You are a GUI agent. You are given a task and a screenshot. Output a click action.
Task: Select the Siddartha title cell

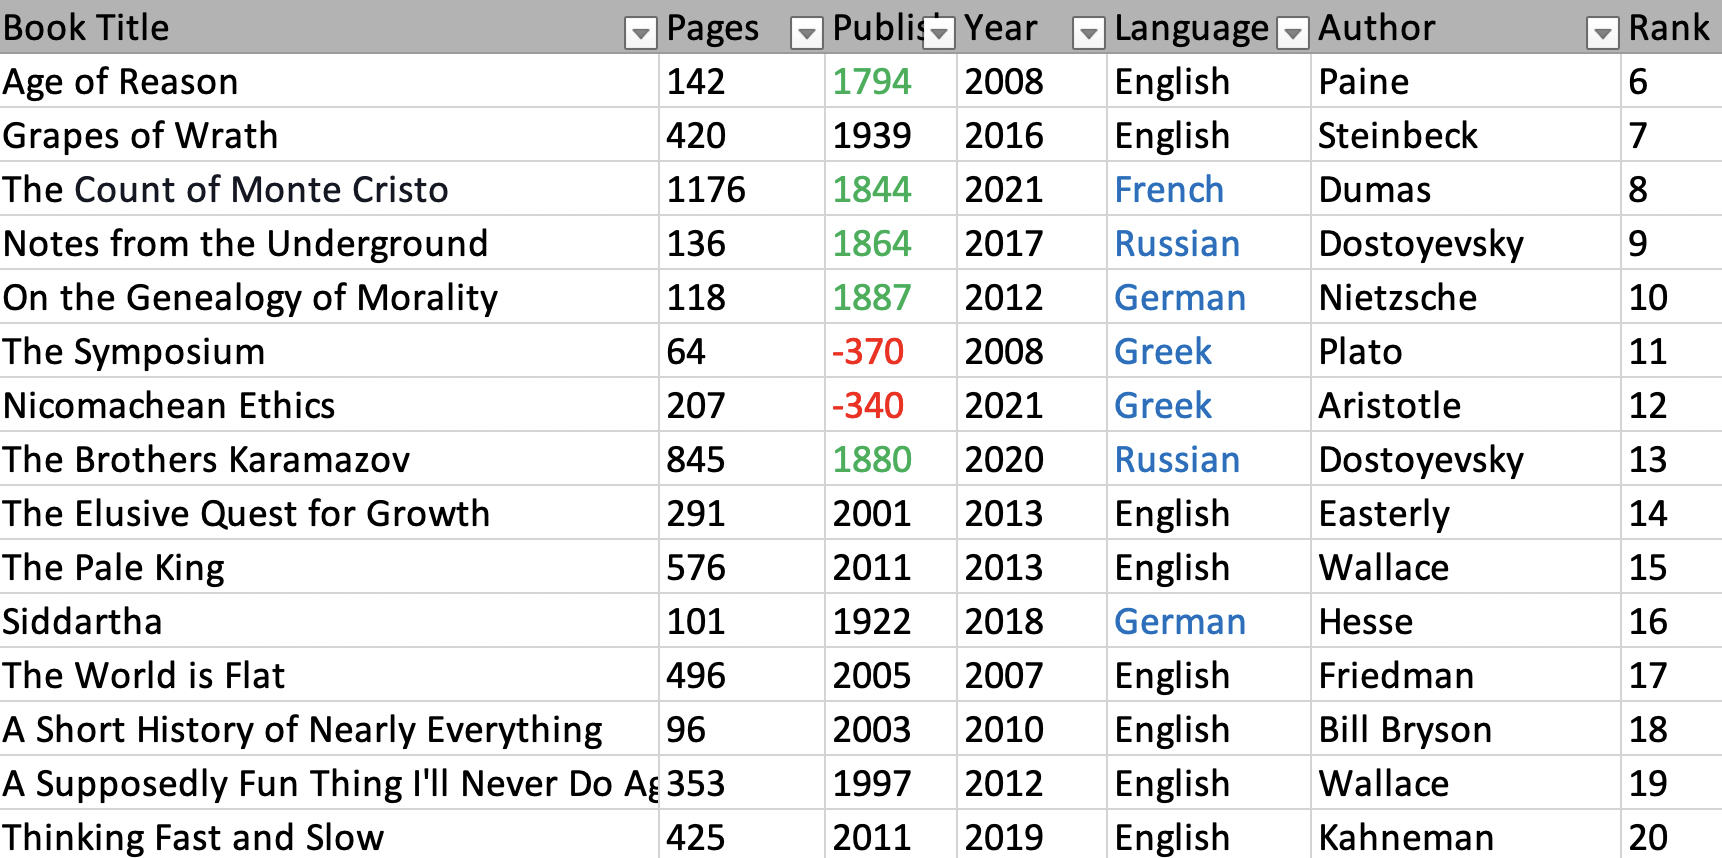click(x=83, y=622)
